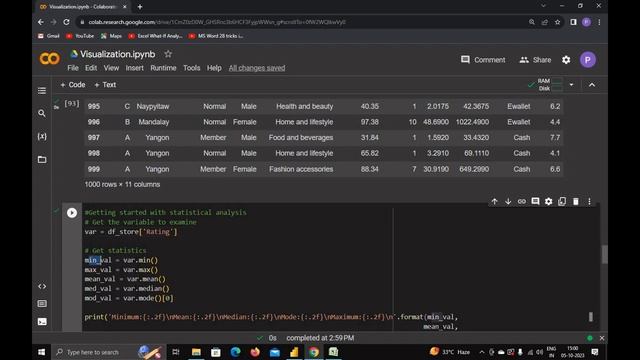Image resolution: width=640 pixels, height=360 pixels.
Task: Open the Help menu
Action: [x=214, y=68]
